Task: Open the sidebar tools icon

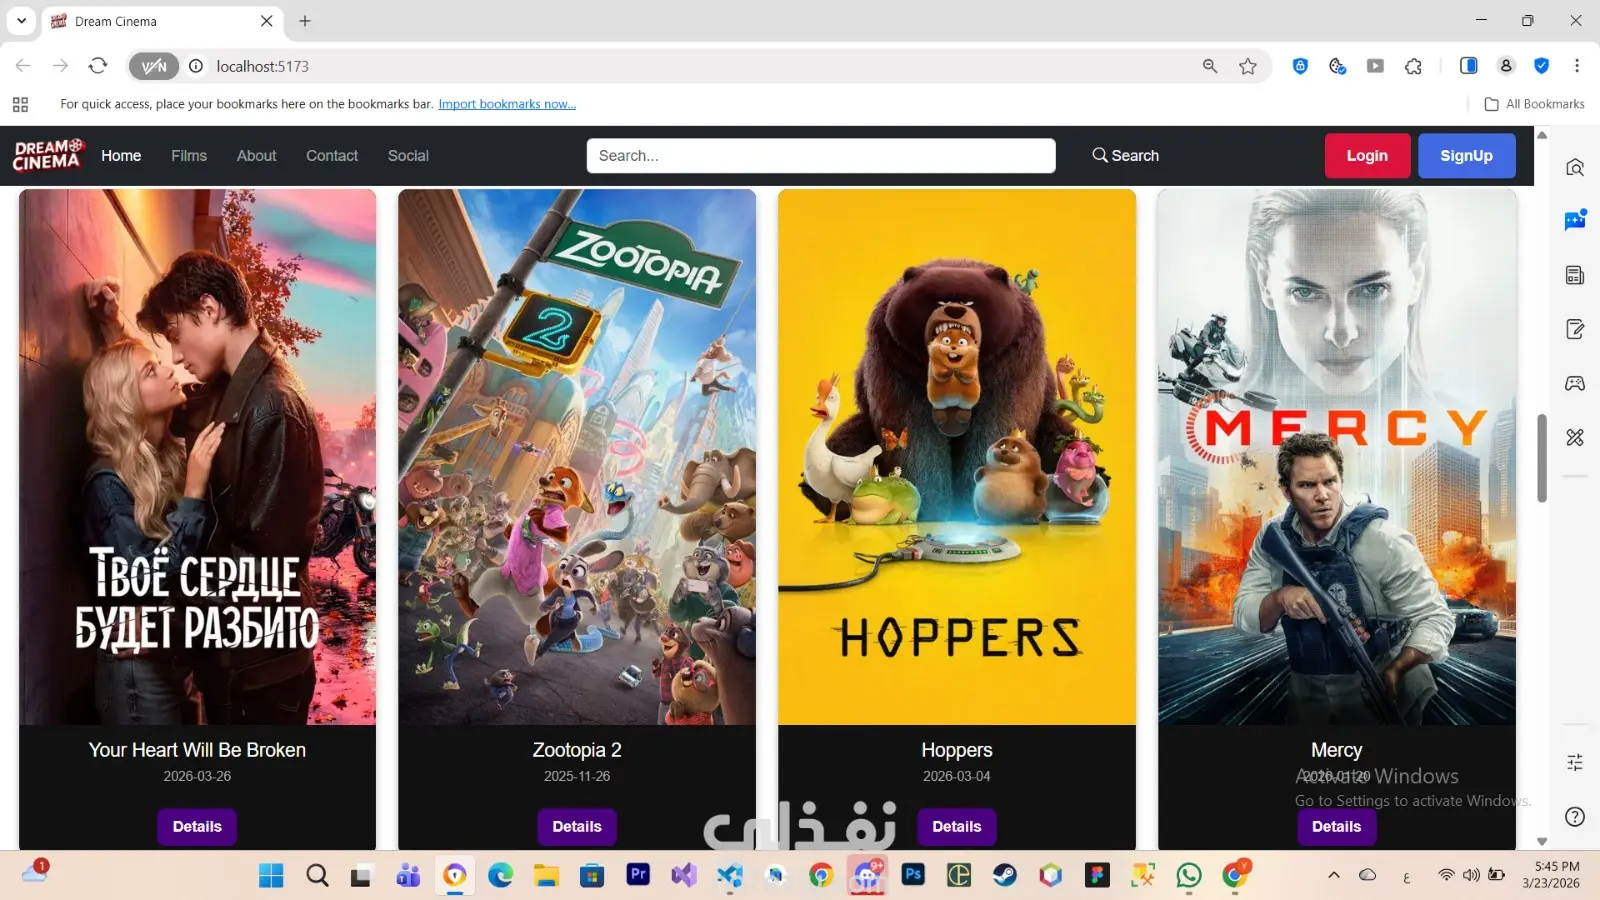Action: (x=1575, y=437)
